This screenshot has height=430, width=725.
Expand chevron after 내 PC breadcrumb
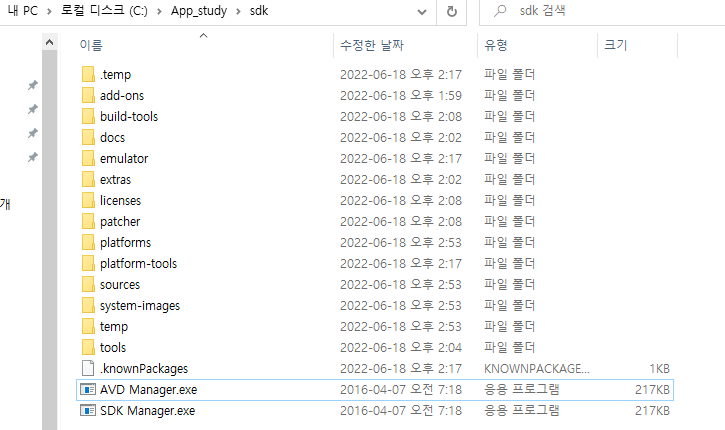coord(49,11)
